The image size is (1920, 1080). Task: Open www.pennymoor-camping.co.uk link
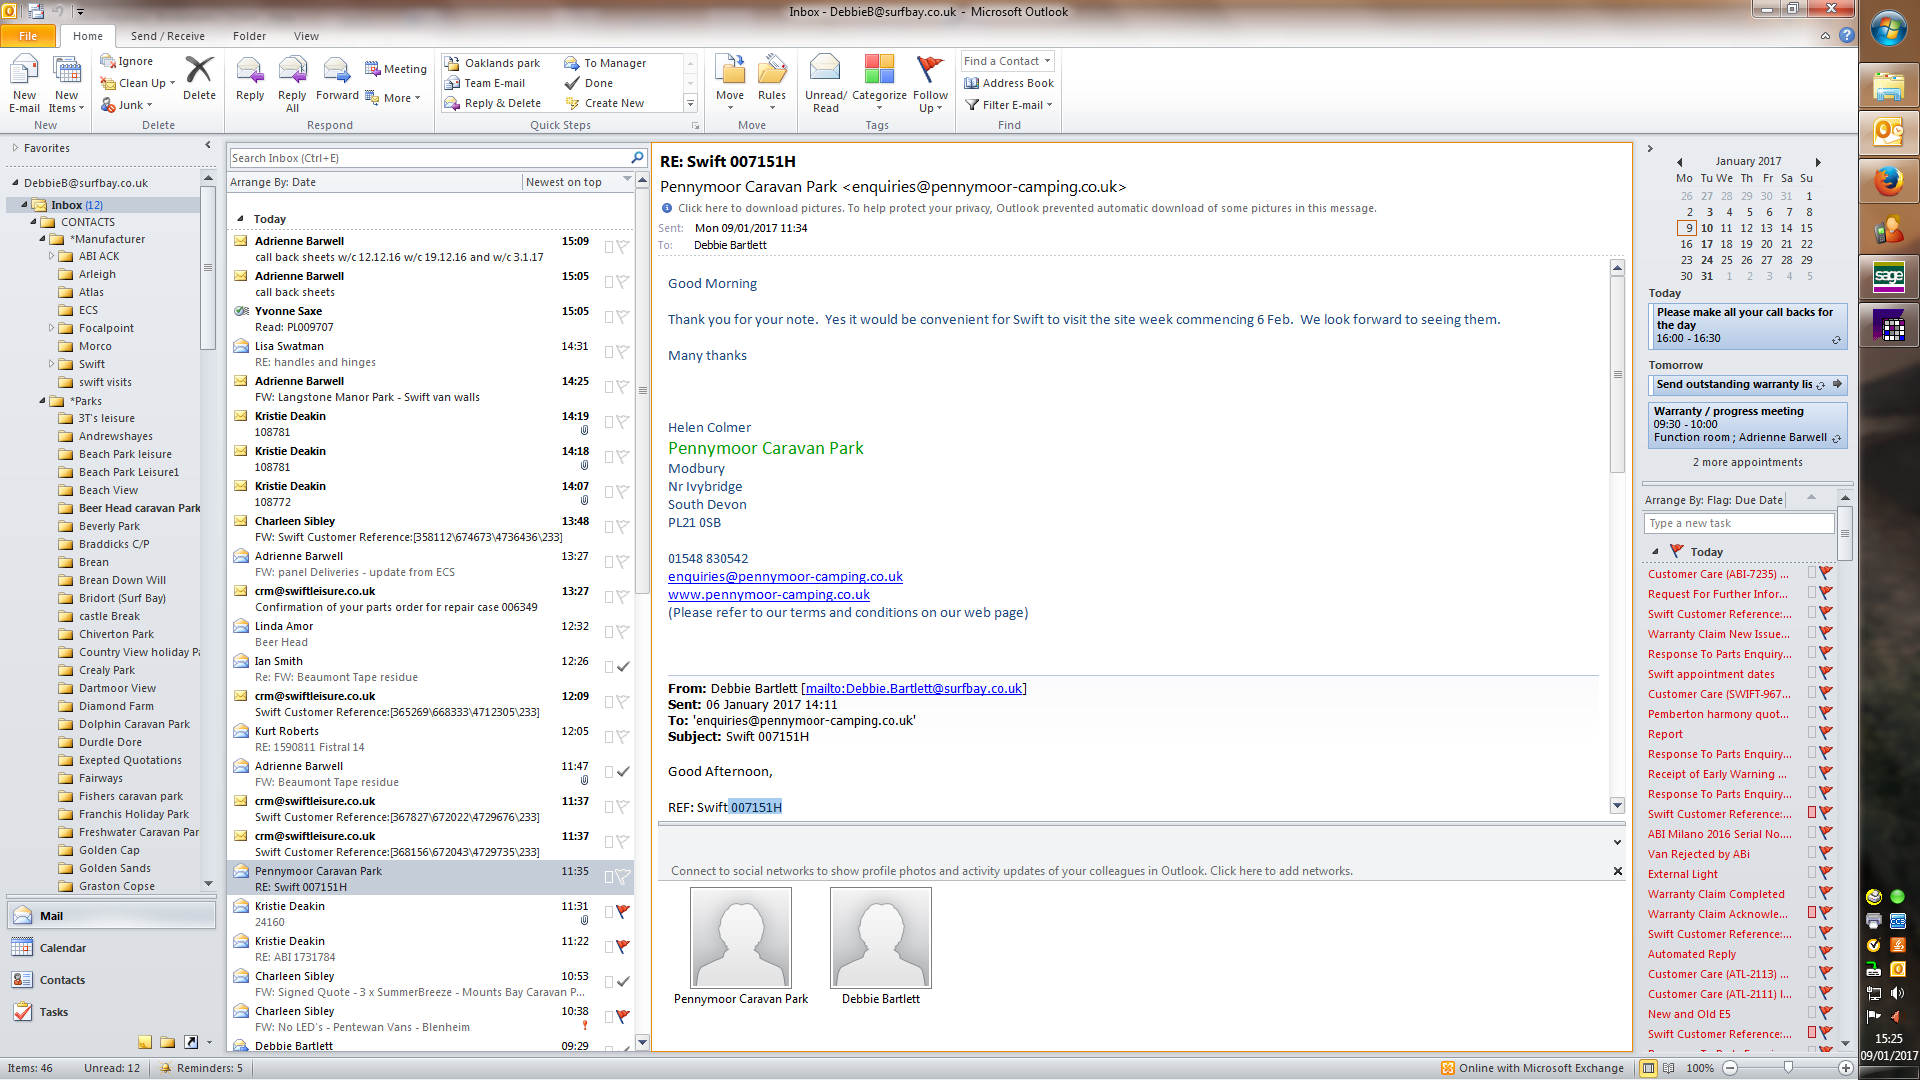[768, 594]
